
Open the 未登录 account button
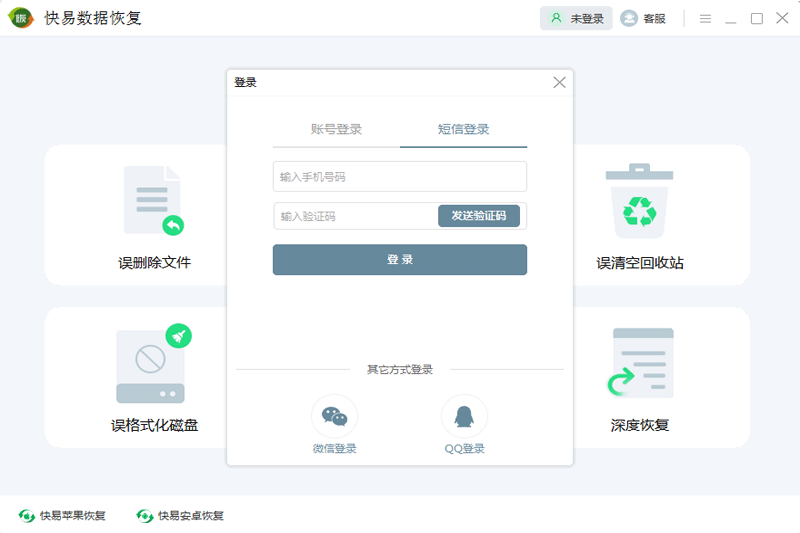click(576, 19)
